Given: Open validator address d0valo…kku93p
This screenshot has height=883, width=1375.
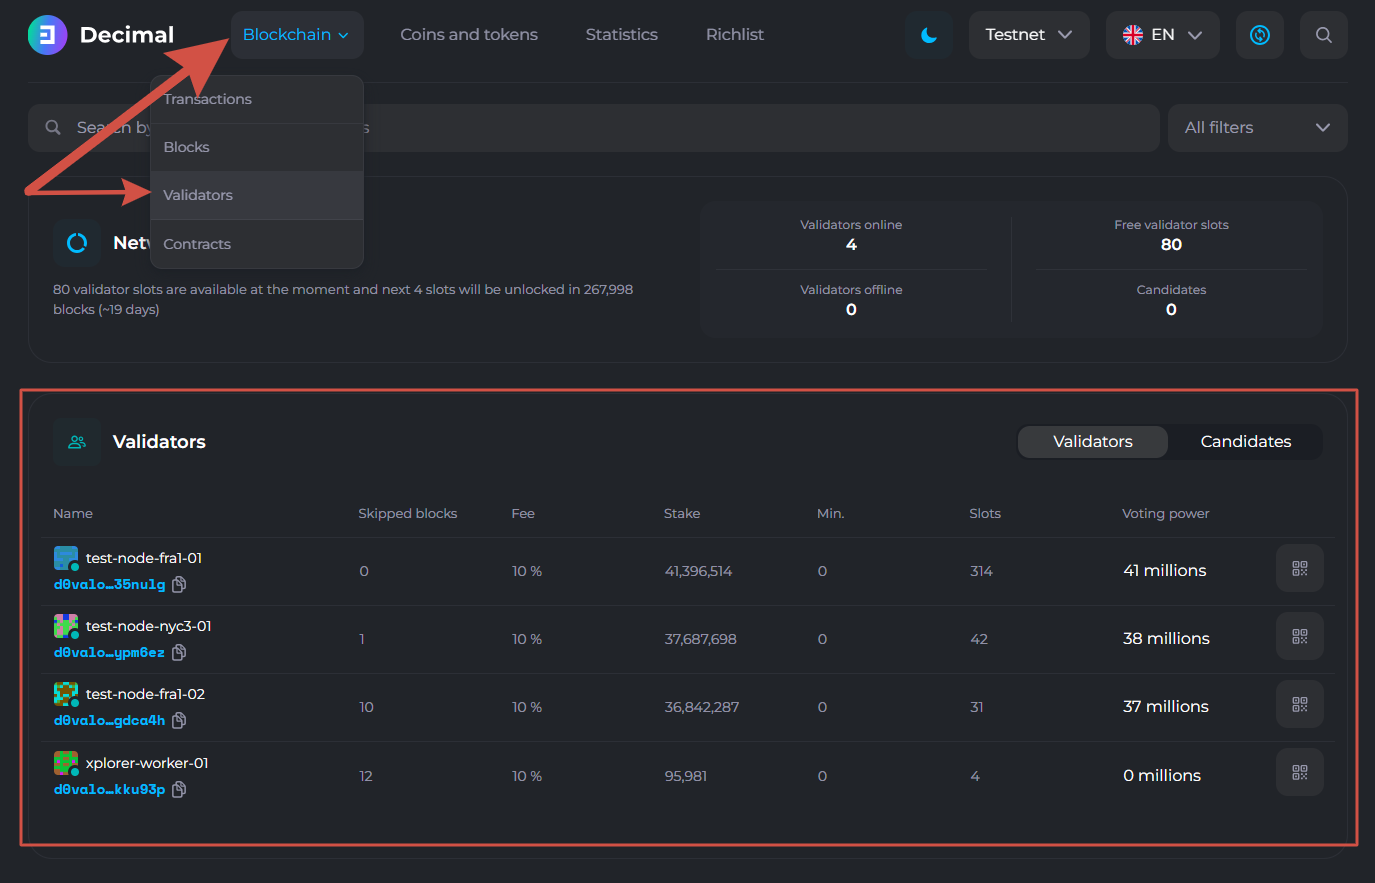Looking at the screenshot, I should click(x=109, y=790).
